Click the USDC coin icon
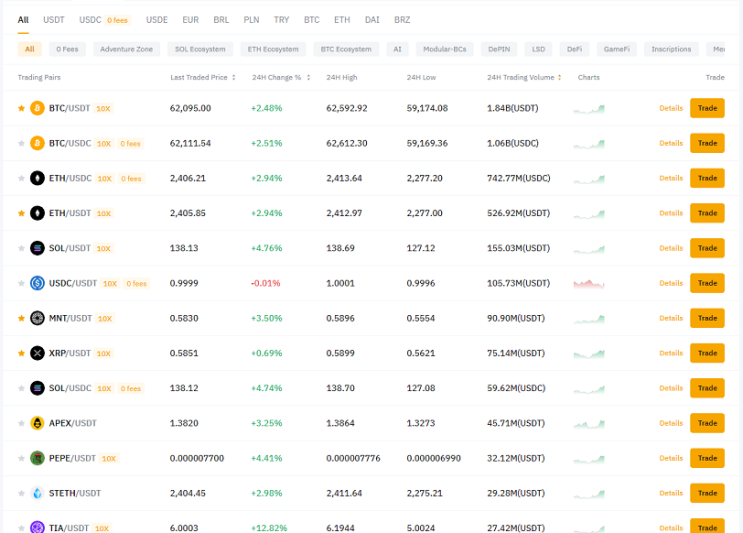The width and height of the screenshot is (743, 533). pos(37,283)
